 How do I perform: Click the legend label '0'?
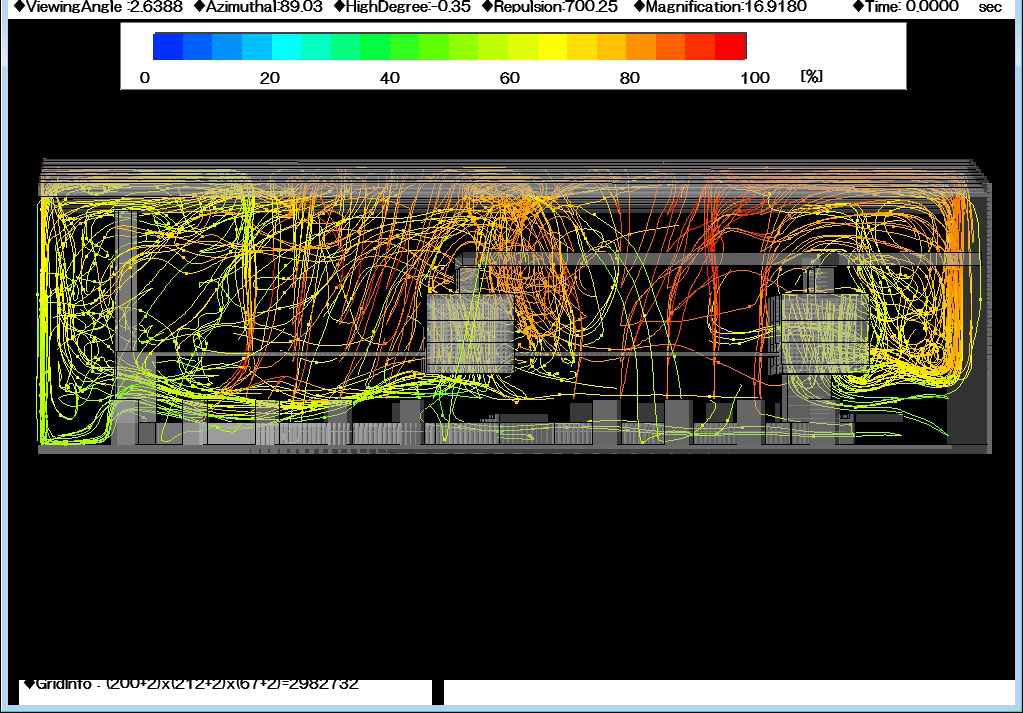tap(145, 78)
